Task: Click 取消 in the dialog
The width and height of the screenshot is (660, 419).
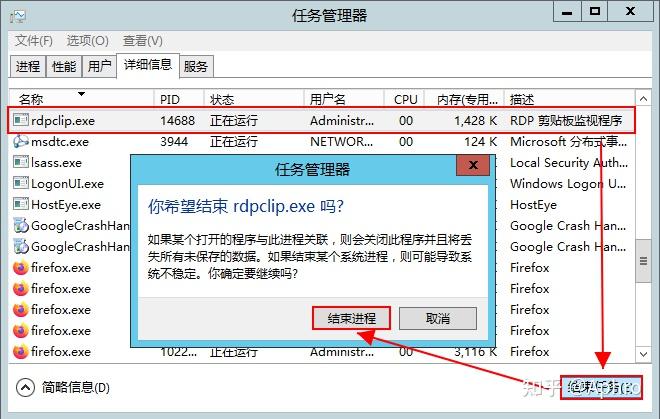Action: point(438,318)
